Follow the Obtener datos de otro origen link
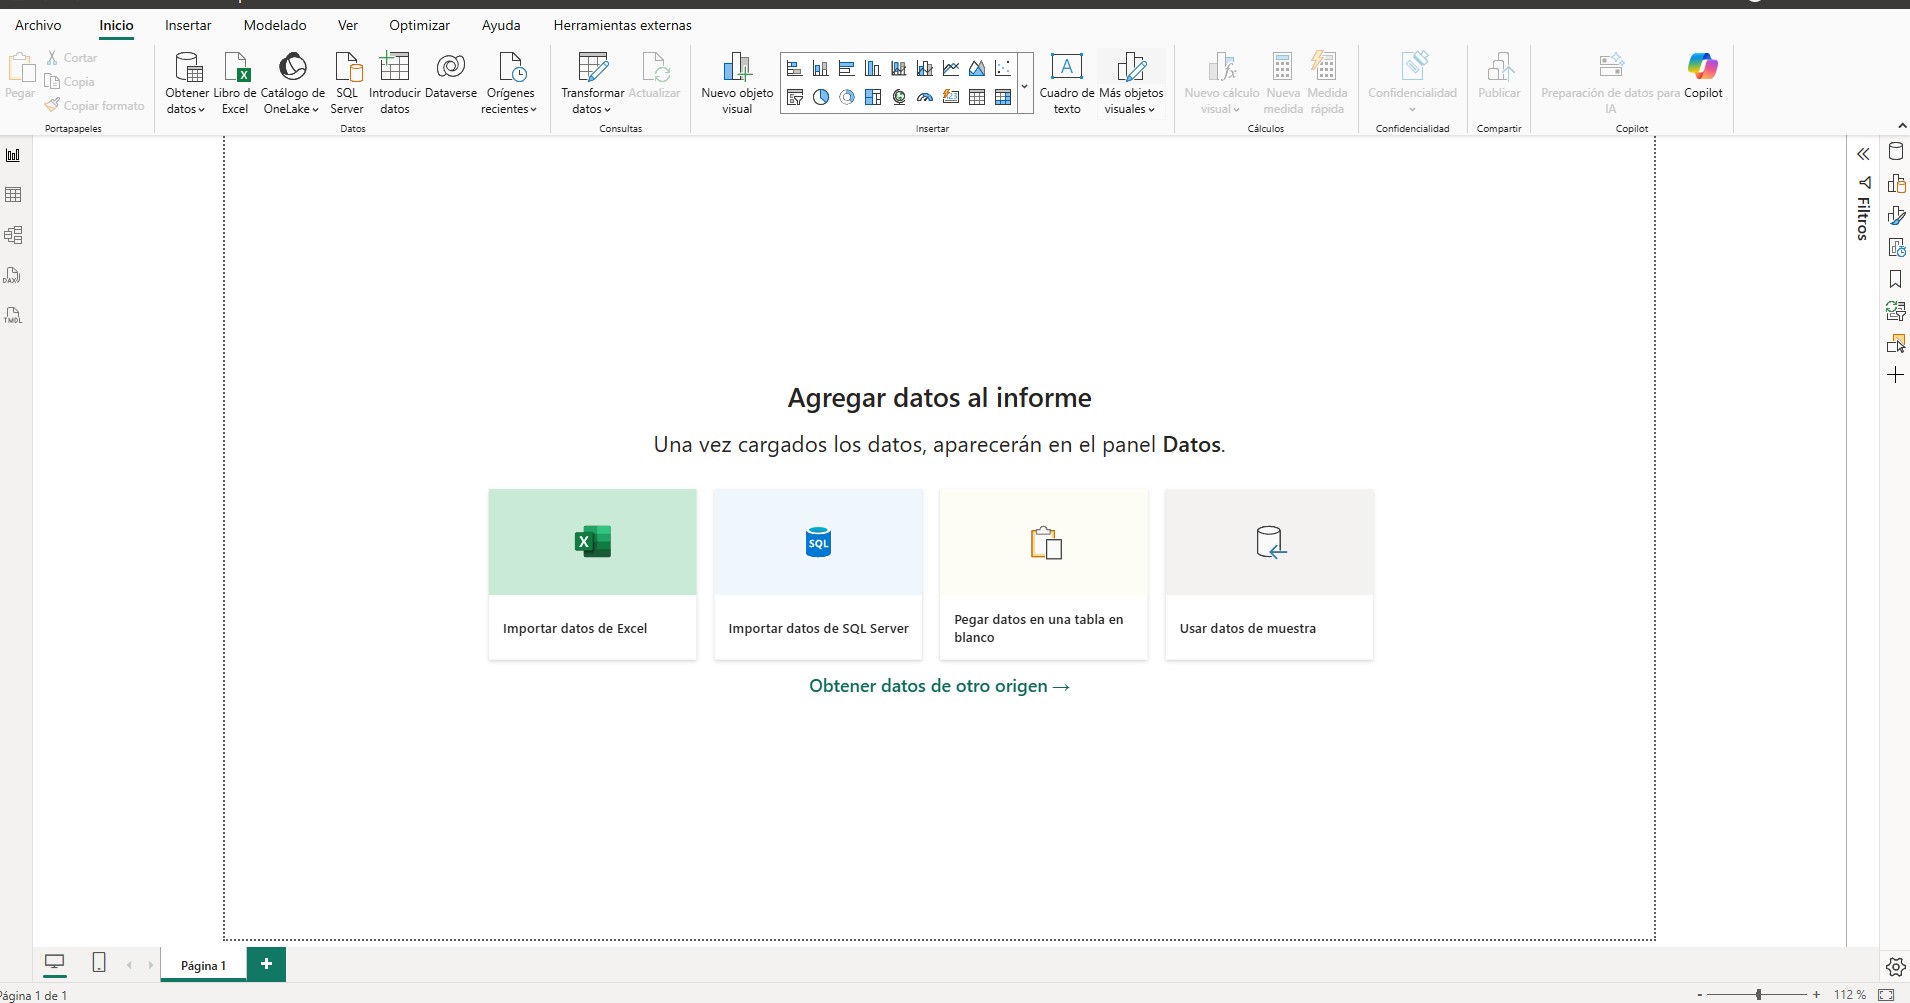 pyautogui.click(x=939, y=686)
